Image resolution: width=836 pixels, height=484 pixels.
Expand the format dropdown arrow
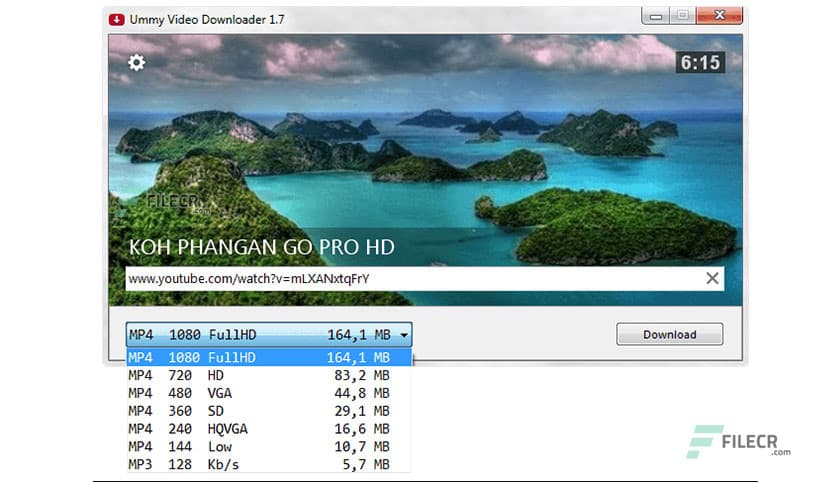(404, 335)
